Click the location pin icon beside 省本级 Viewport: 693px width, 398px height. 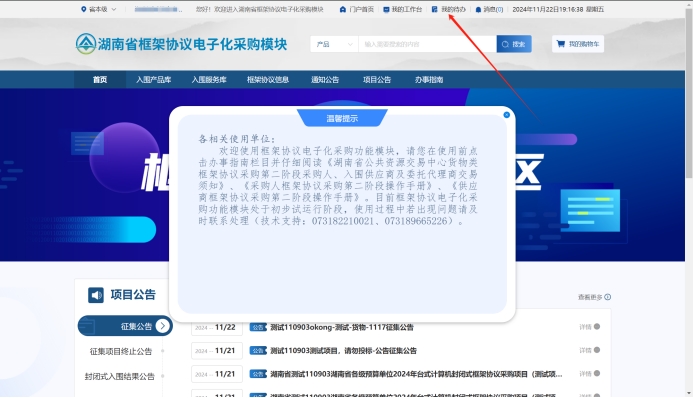84,9
